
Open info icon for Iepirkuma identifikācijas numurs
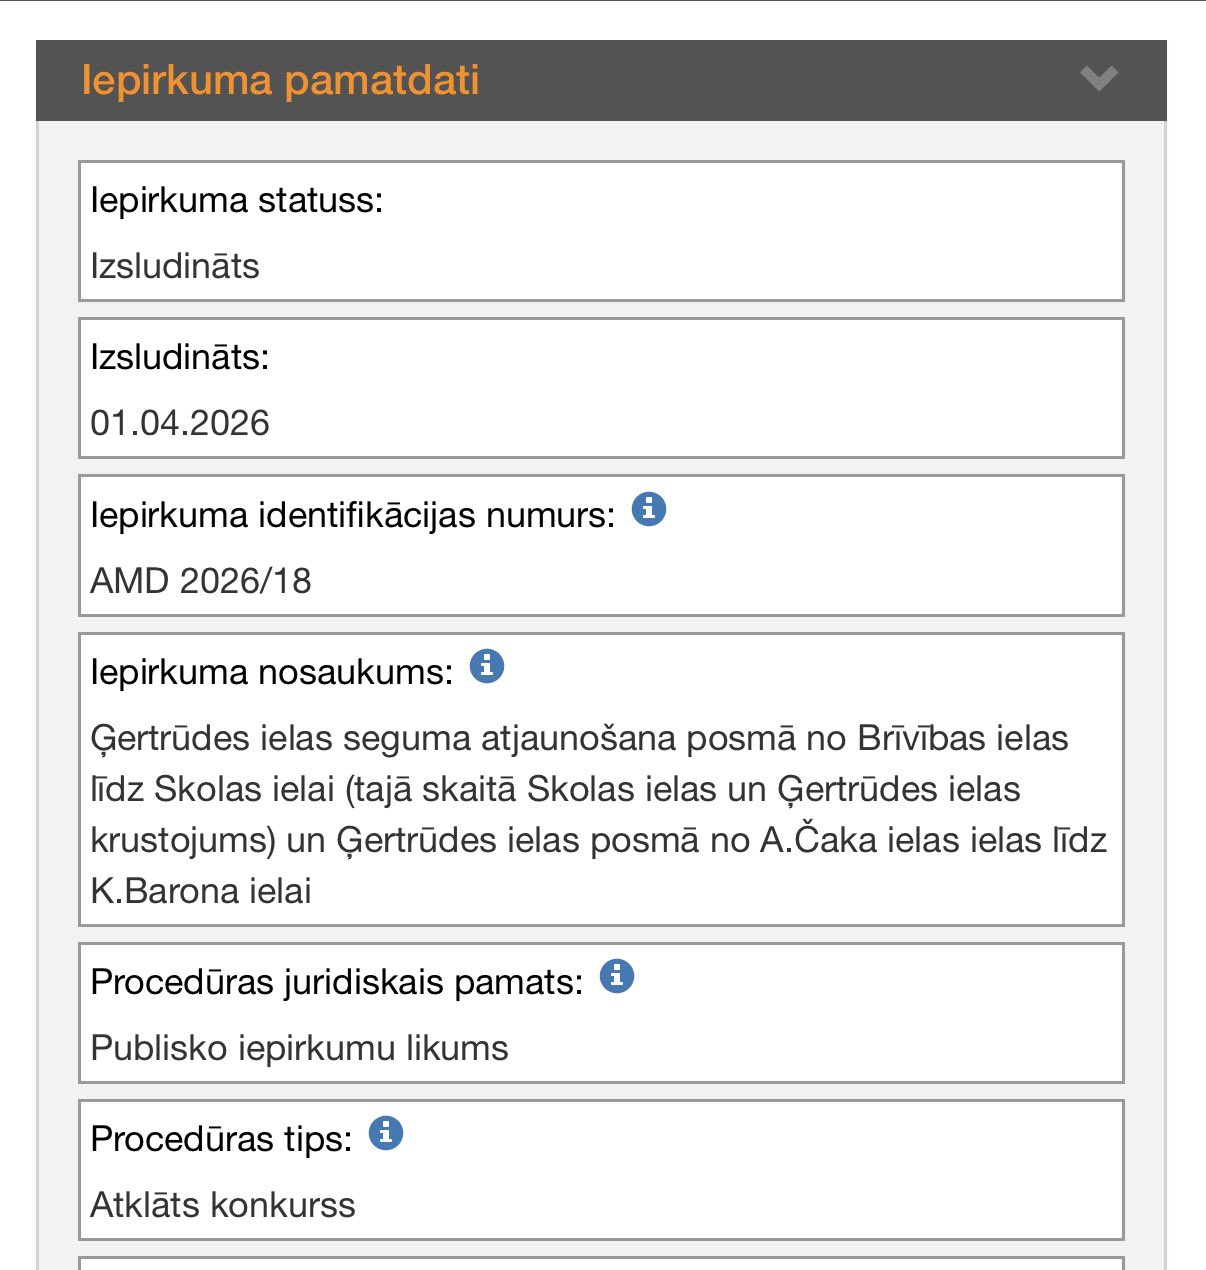tap(649, 510)
